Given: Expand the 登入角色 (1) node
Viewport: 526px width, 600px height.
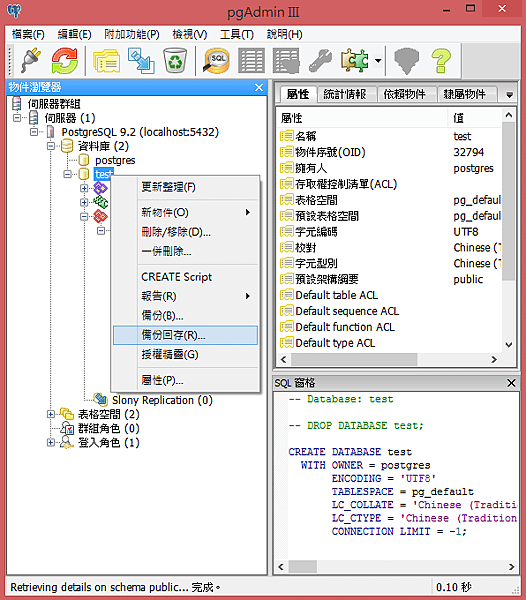Looking at the screenshot, I should (50, 442).
